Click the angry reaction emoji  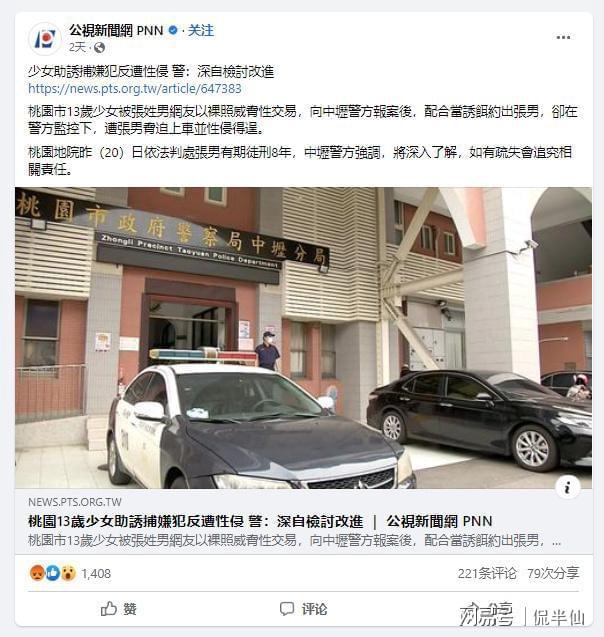37,573
